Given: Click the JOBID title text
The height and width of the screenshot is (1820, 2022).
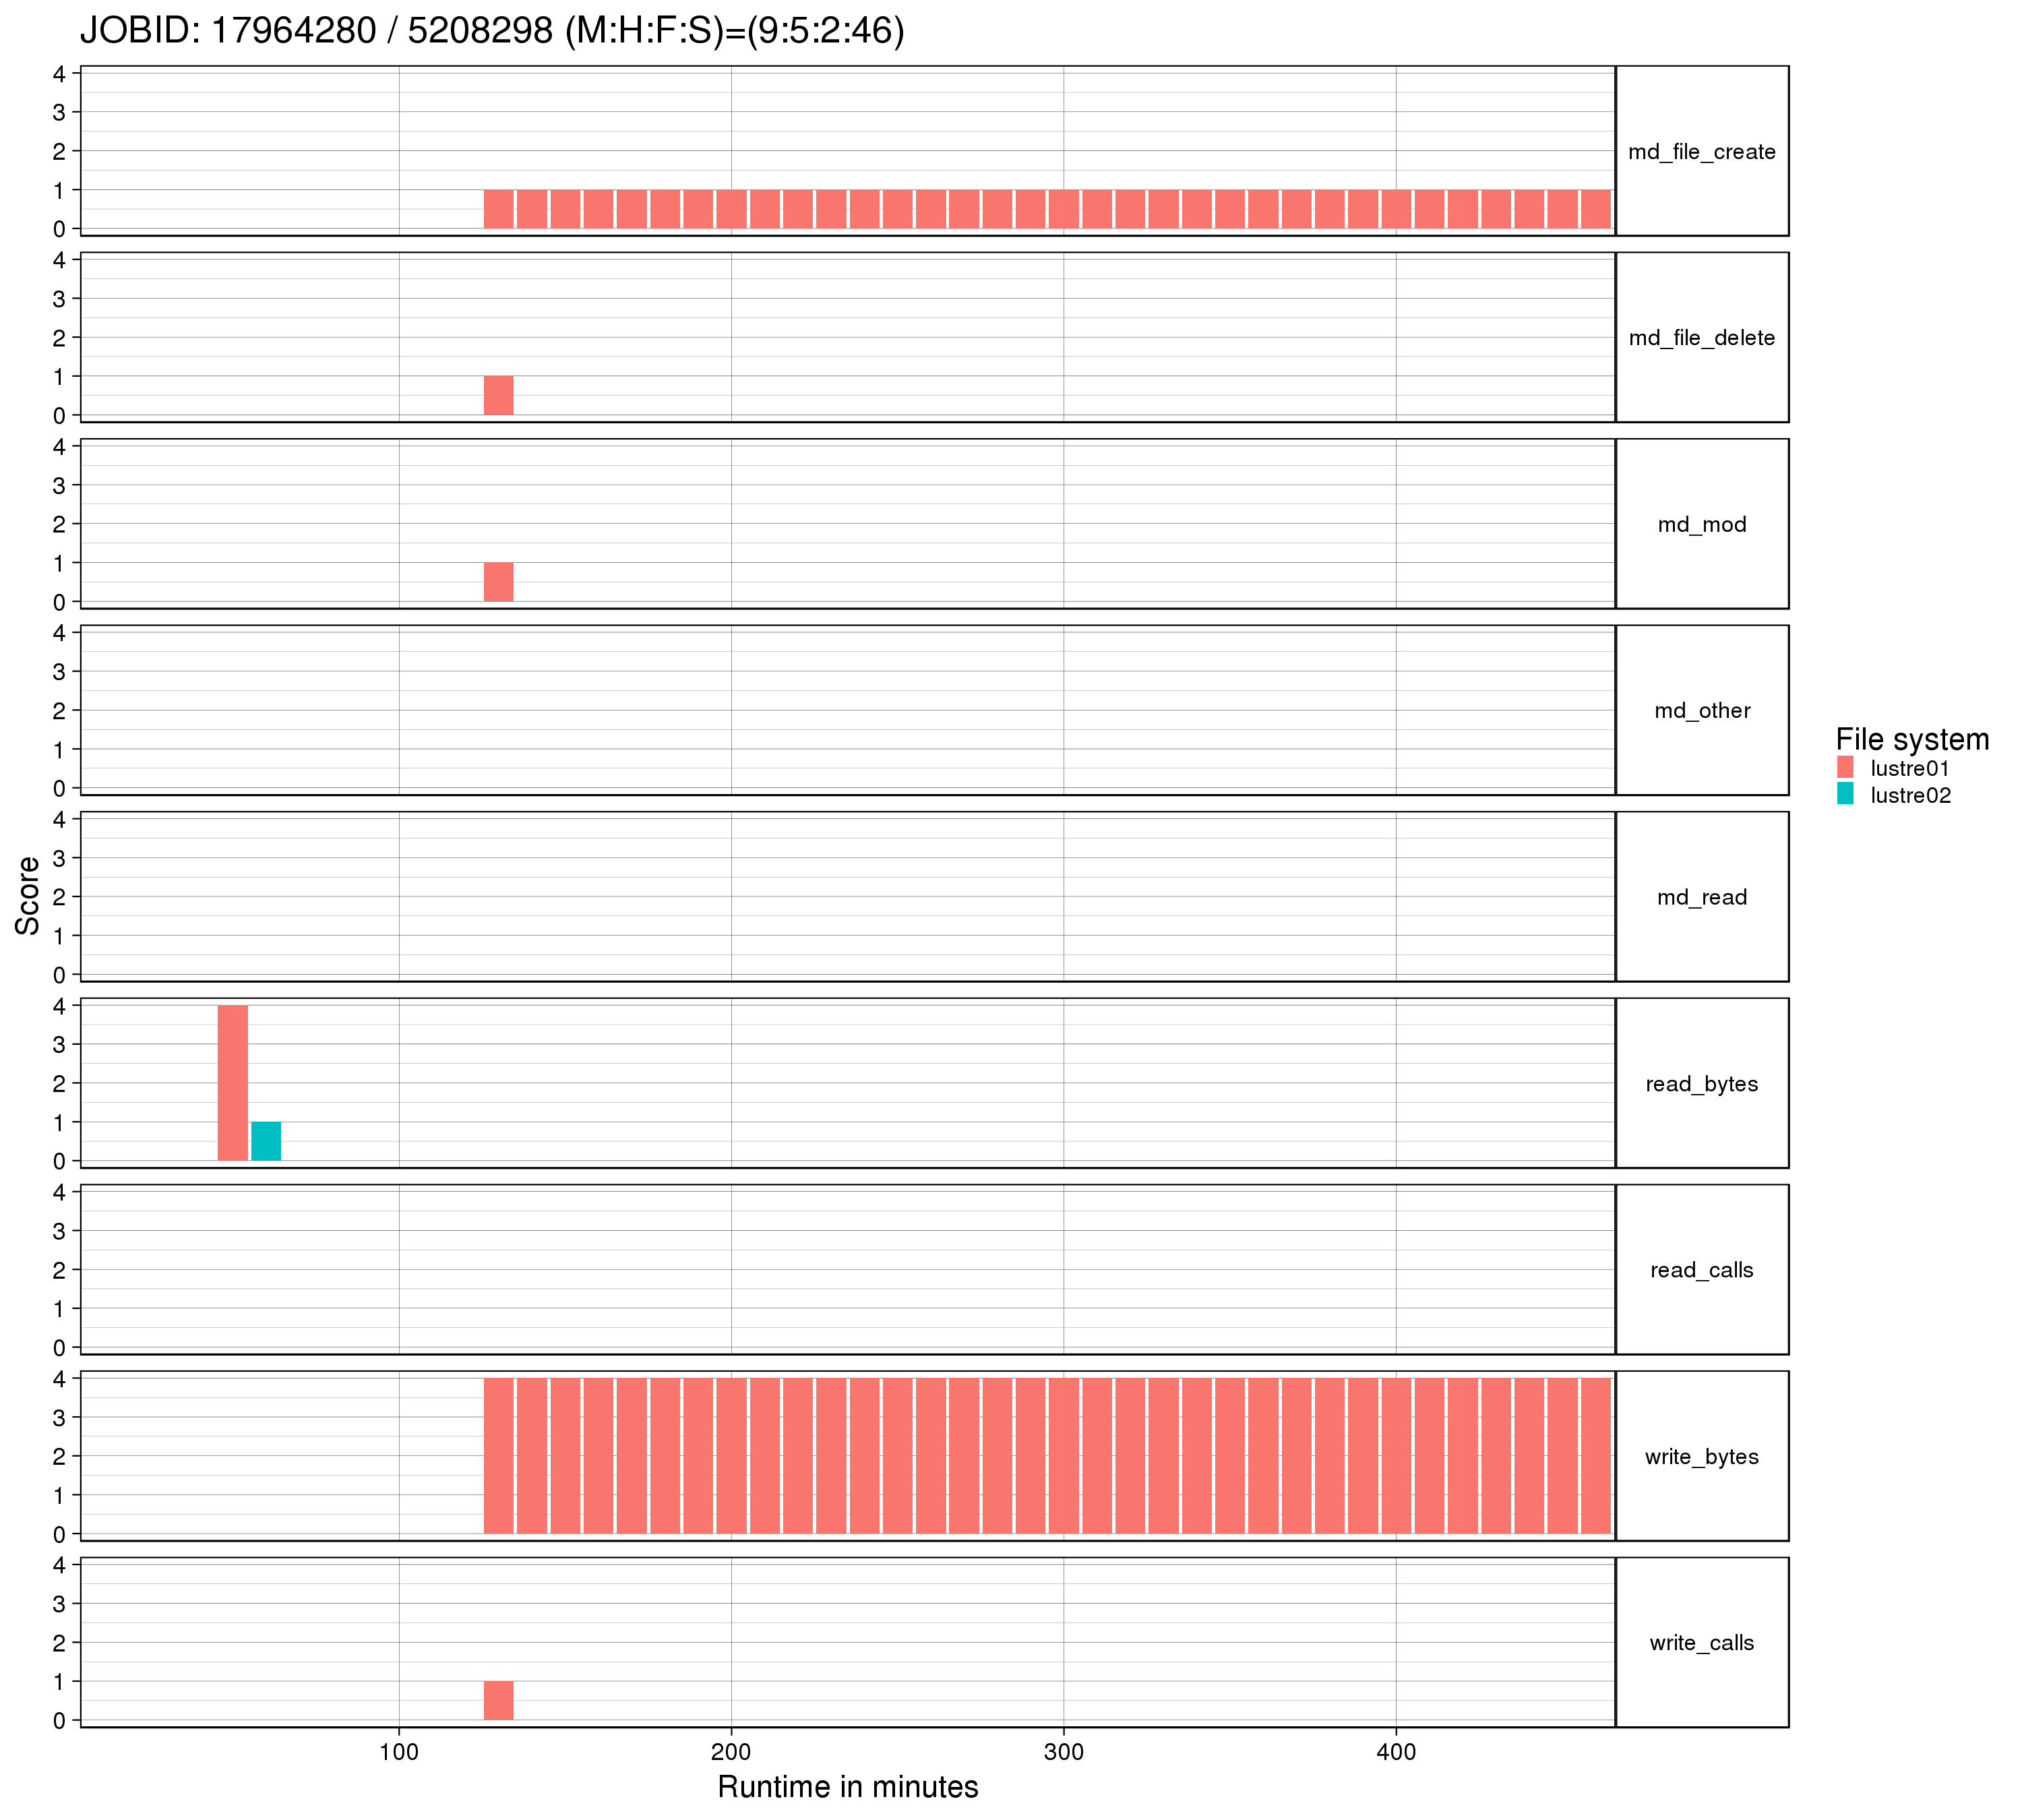Looking at the screenshot, I should coord(492,31).
